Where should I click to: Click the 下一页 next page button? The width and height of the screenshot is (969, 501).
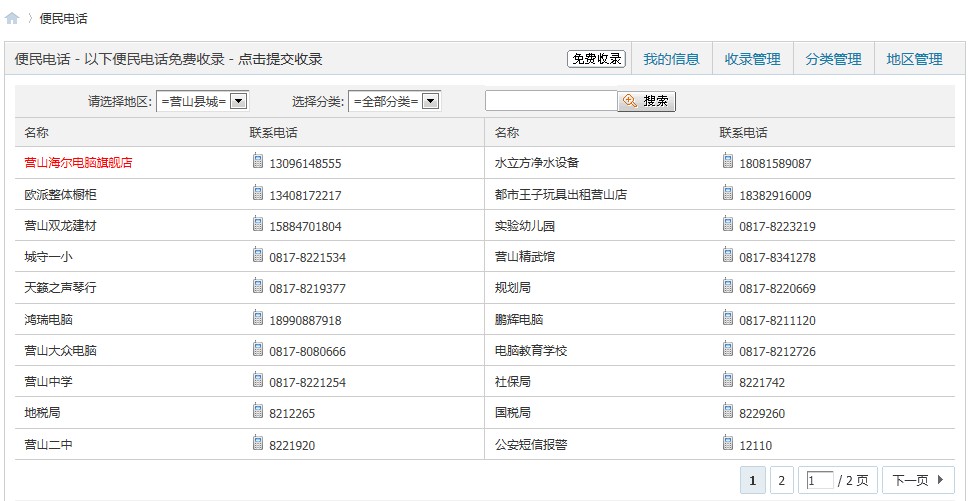[918, 480]
